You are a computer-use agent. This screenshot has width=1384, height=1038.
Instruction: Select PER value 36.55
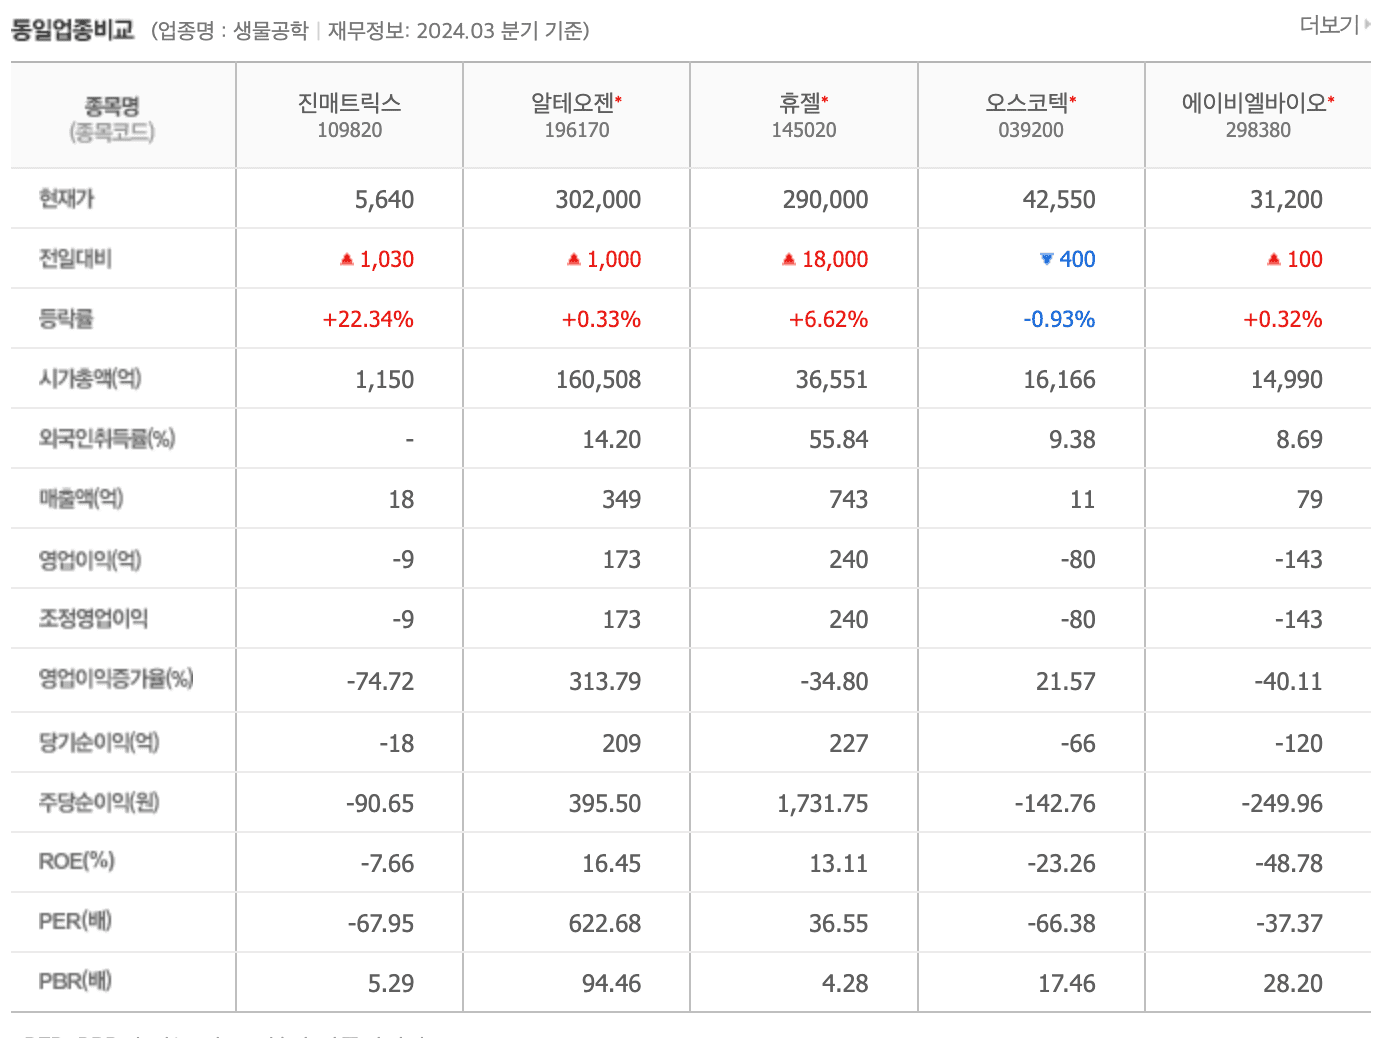[838, 924]
